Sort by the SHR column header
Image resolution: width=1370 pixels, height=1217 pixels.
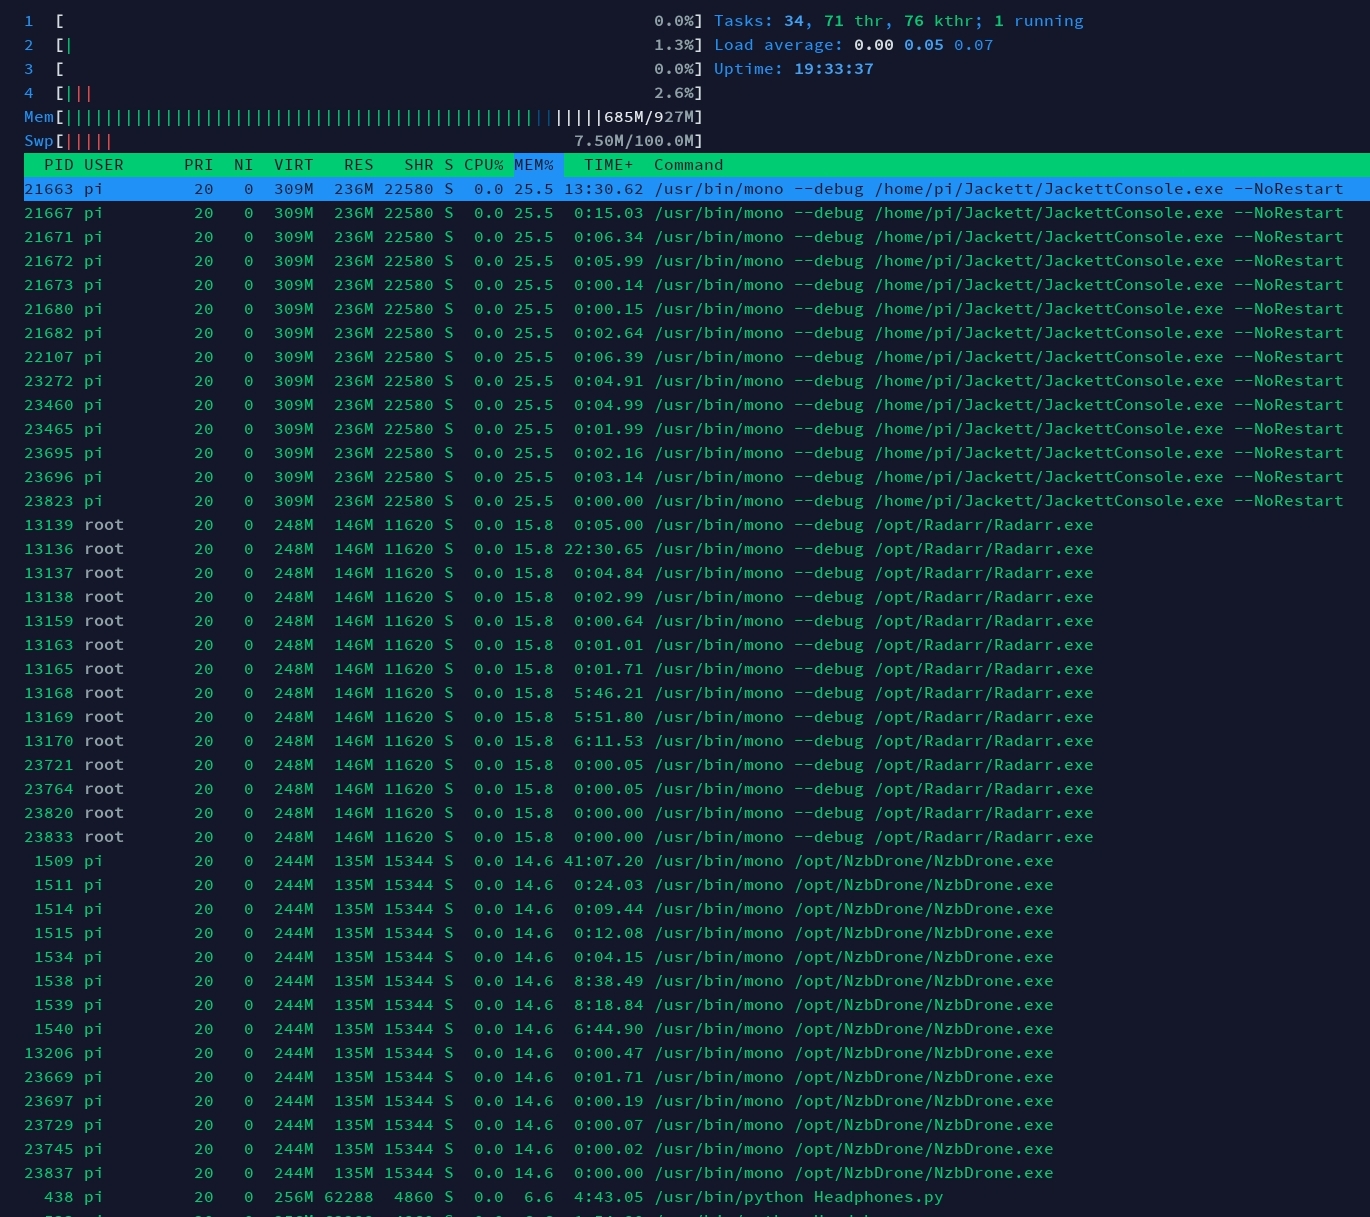(419, 165)
